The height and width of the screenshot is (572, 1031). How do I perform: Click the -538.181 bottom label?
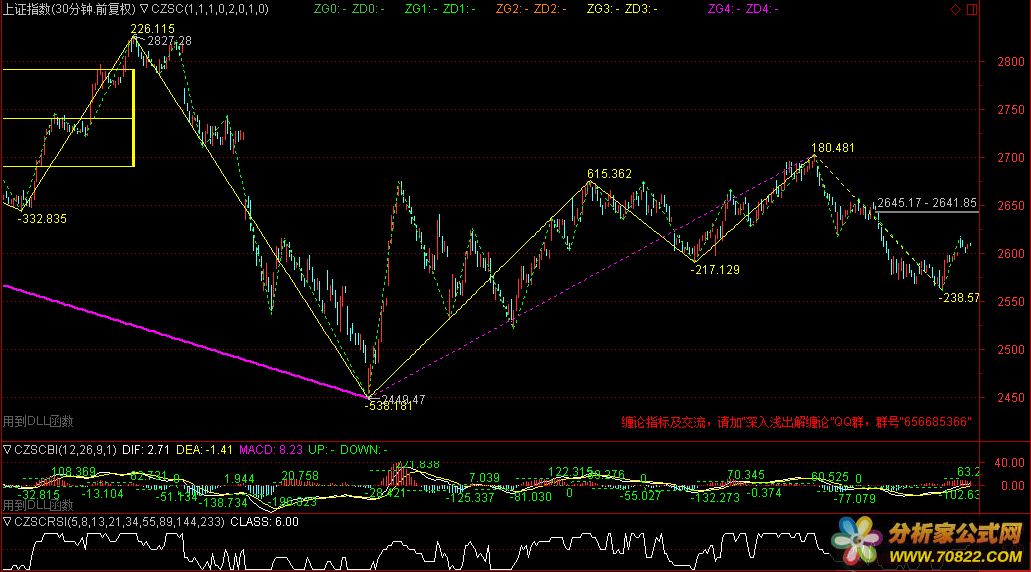pyautogui.click(x=389, y=406)
